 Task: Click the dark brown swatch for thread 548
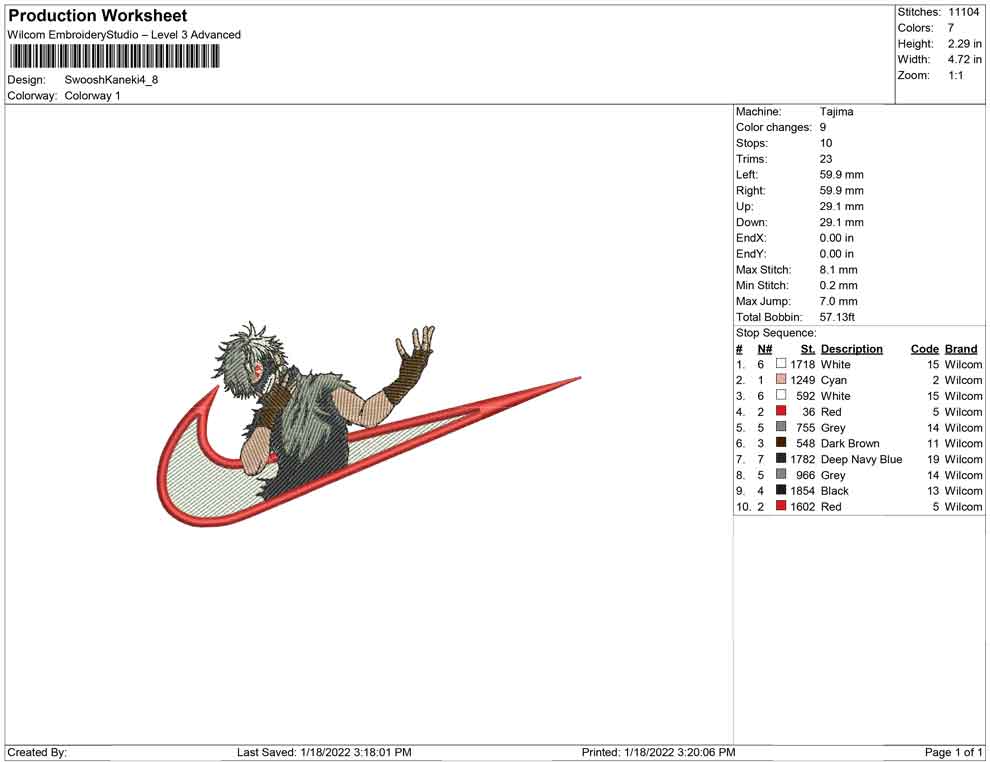pos(781,443)
